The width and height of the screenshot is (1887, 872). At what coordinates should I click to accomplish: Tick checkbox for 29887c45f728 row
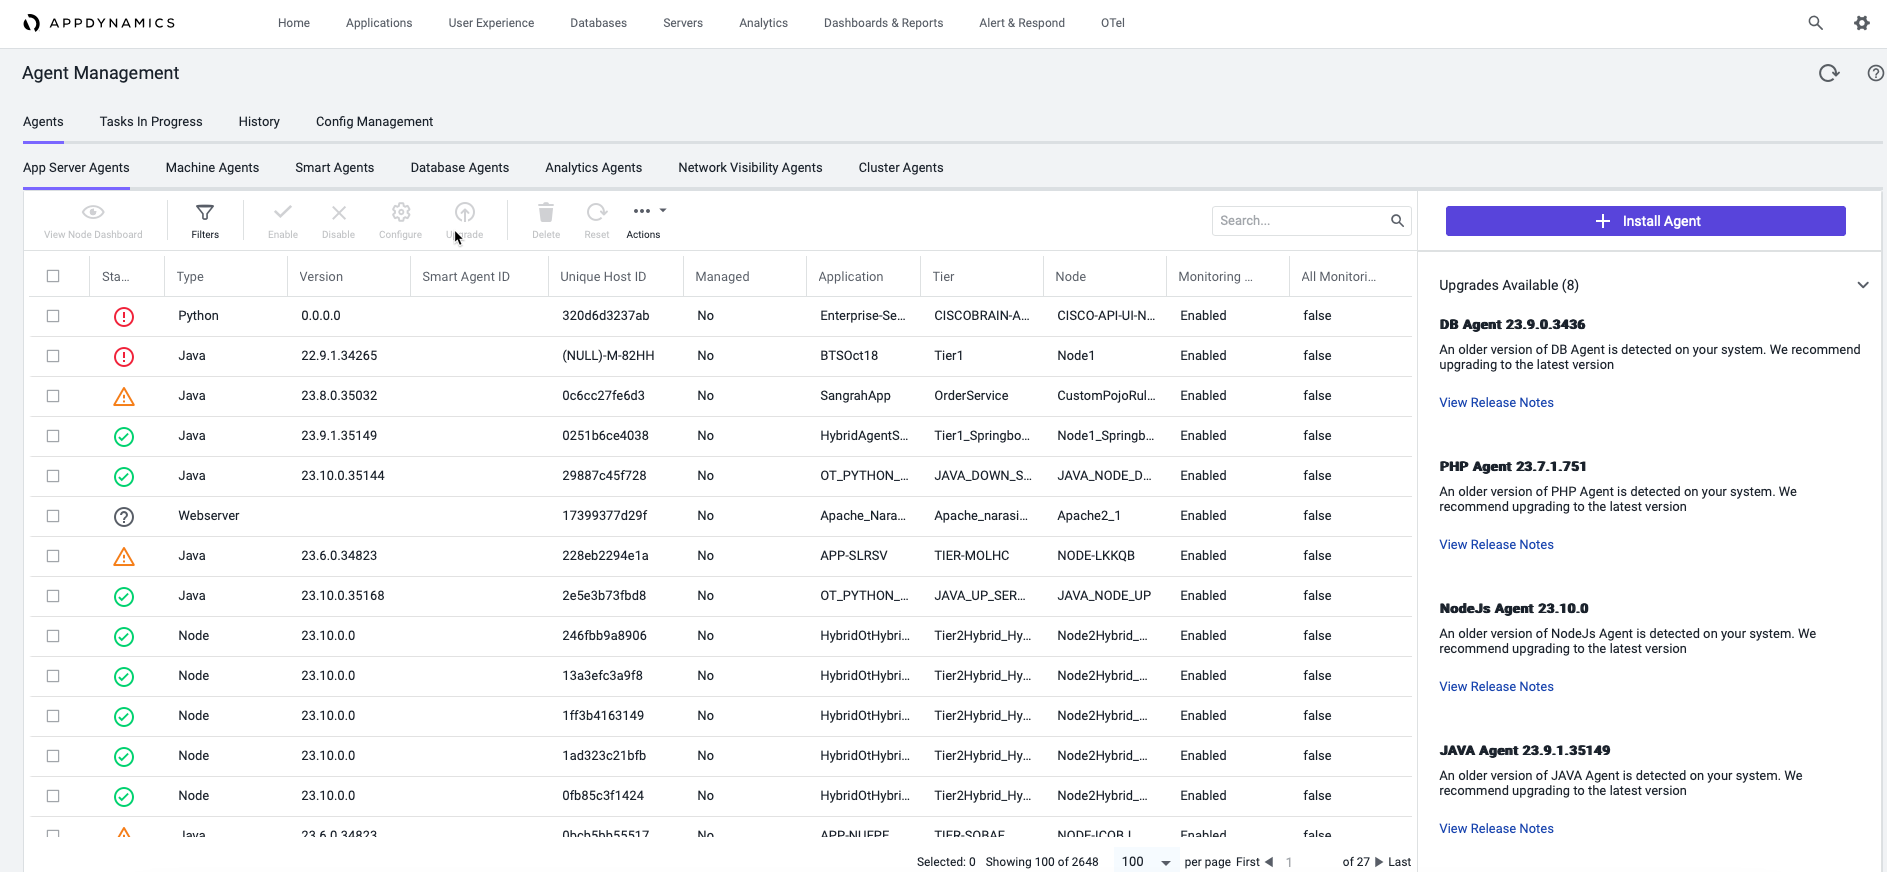(x=53, y=476)
